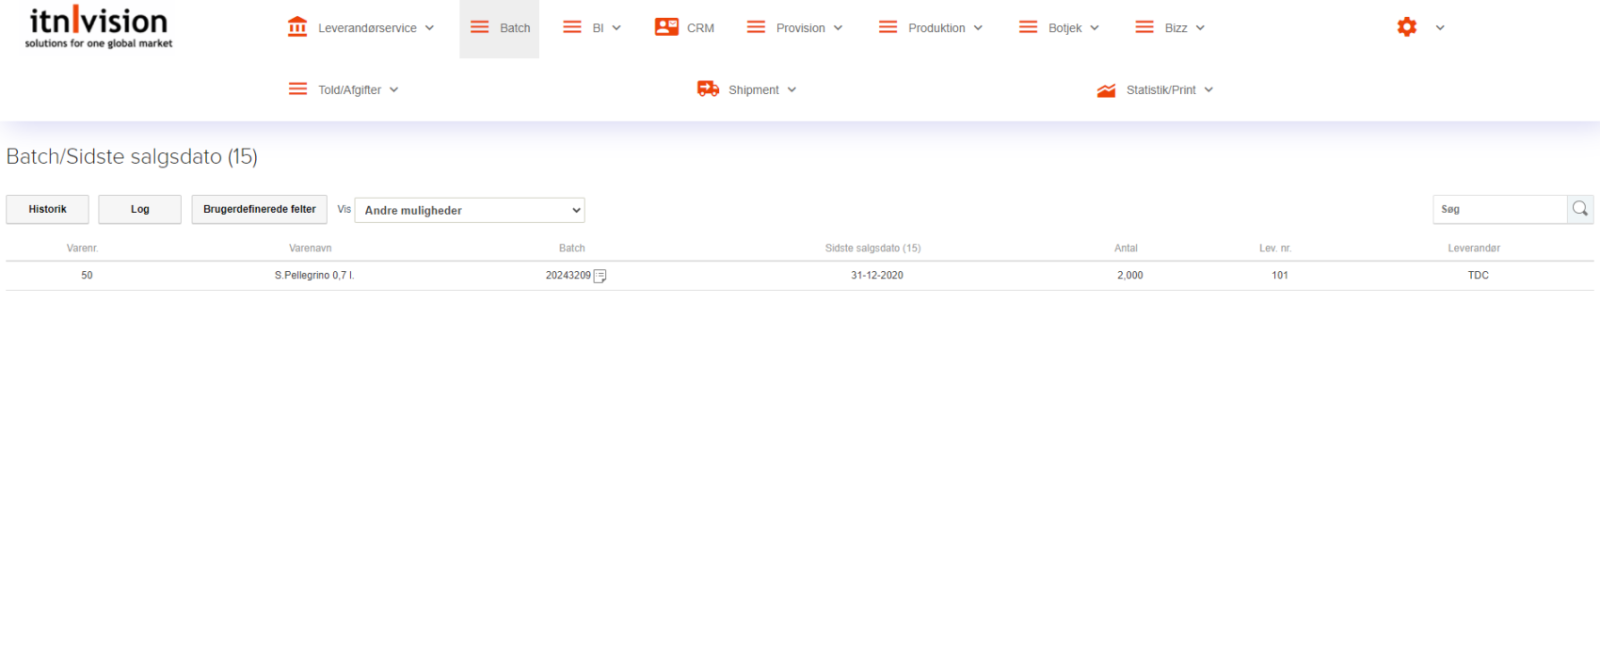Click the Told/Afgifter hamburger list icon
Viewport: 1600px width, 655px height.
(298, 89)
